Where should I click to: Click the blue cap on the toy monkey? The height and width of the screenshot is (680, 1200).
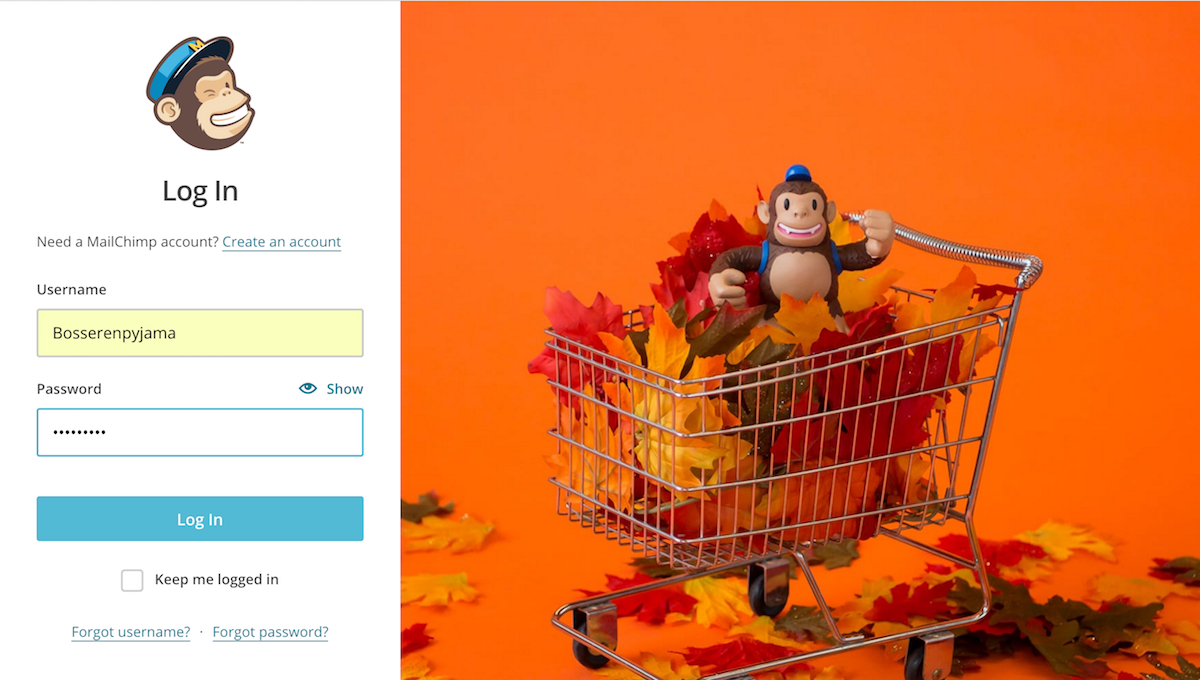797,173
